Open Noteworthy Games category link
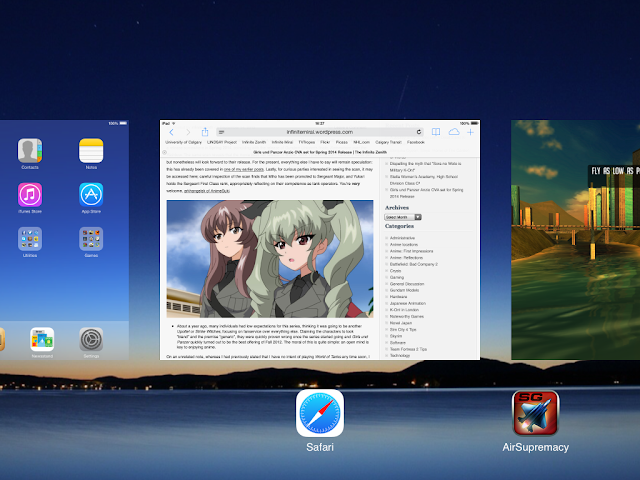Image resolution: width=640 pixels, height=480 pixels. click(407, 316)
